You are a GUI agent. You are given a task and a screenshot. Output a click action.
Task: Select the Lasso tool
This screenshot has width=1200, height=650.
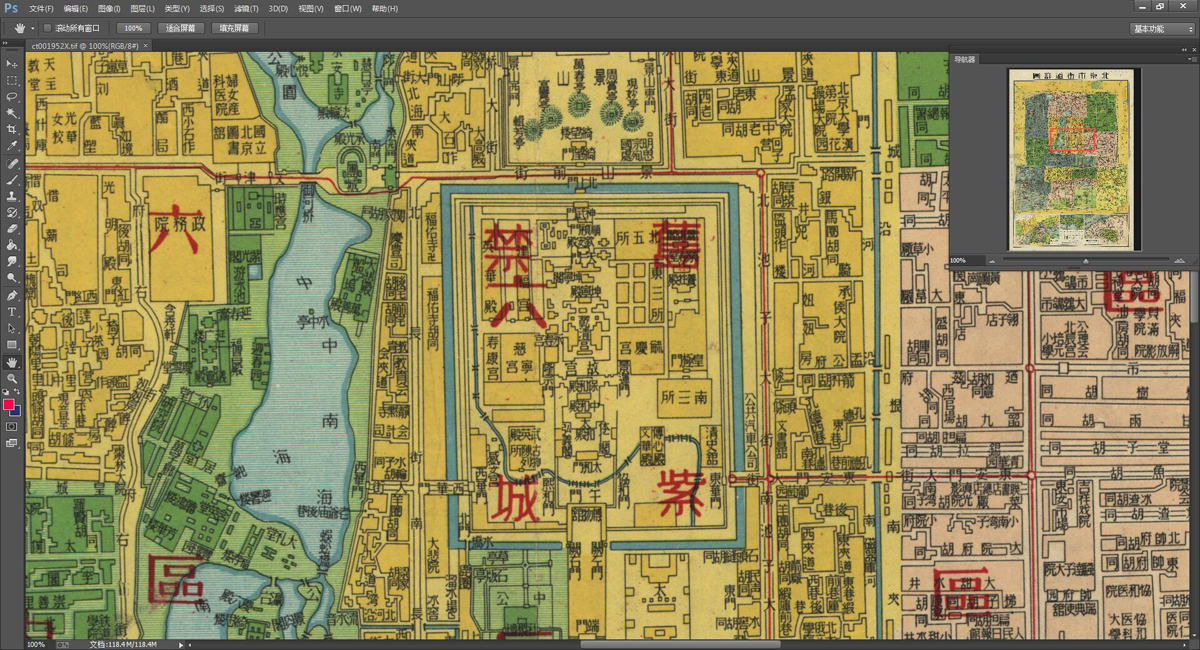pyautogui.click(x=12, y=96)
